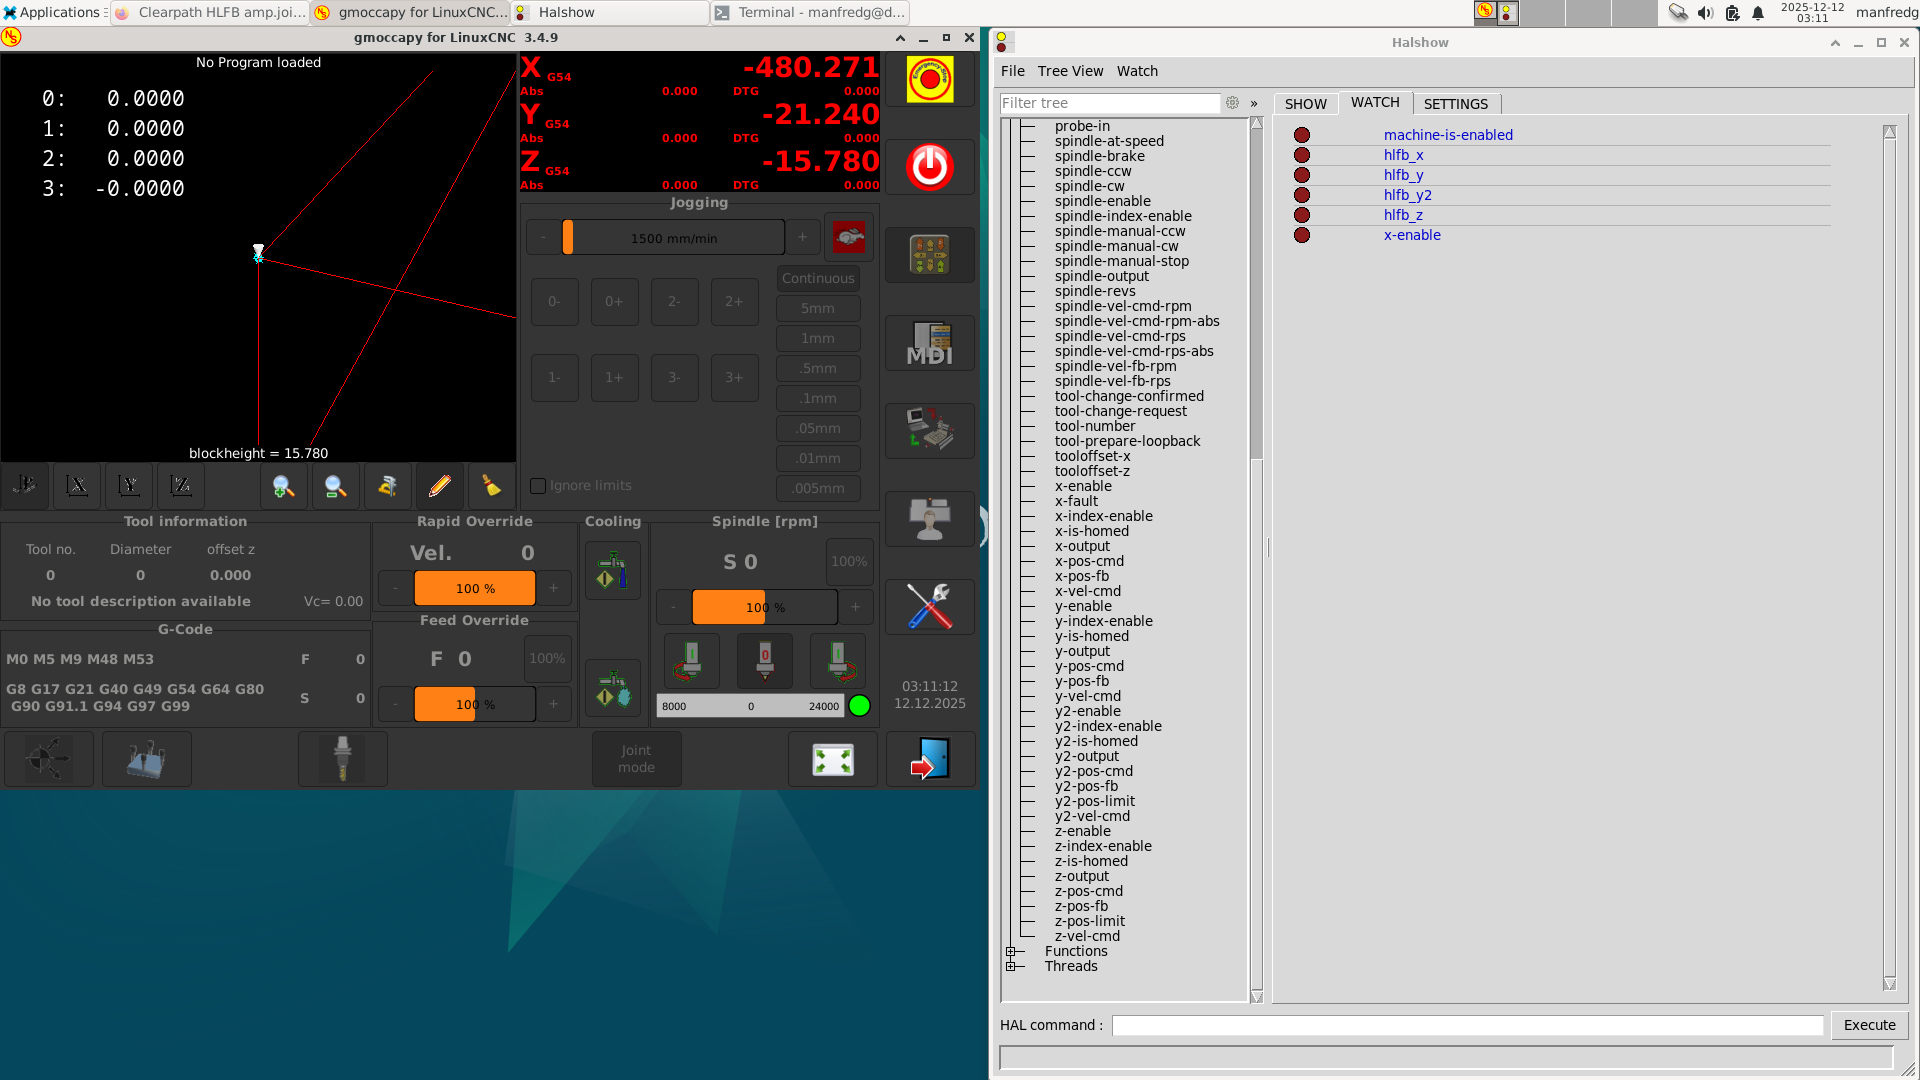Viewport: 1920px width, 1080px height.
Task: Enable the Ignore limits checkbox
Action: [538, 486]
